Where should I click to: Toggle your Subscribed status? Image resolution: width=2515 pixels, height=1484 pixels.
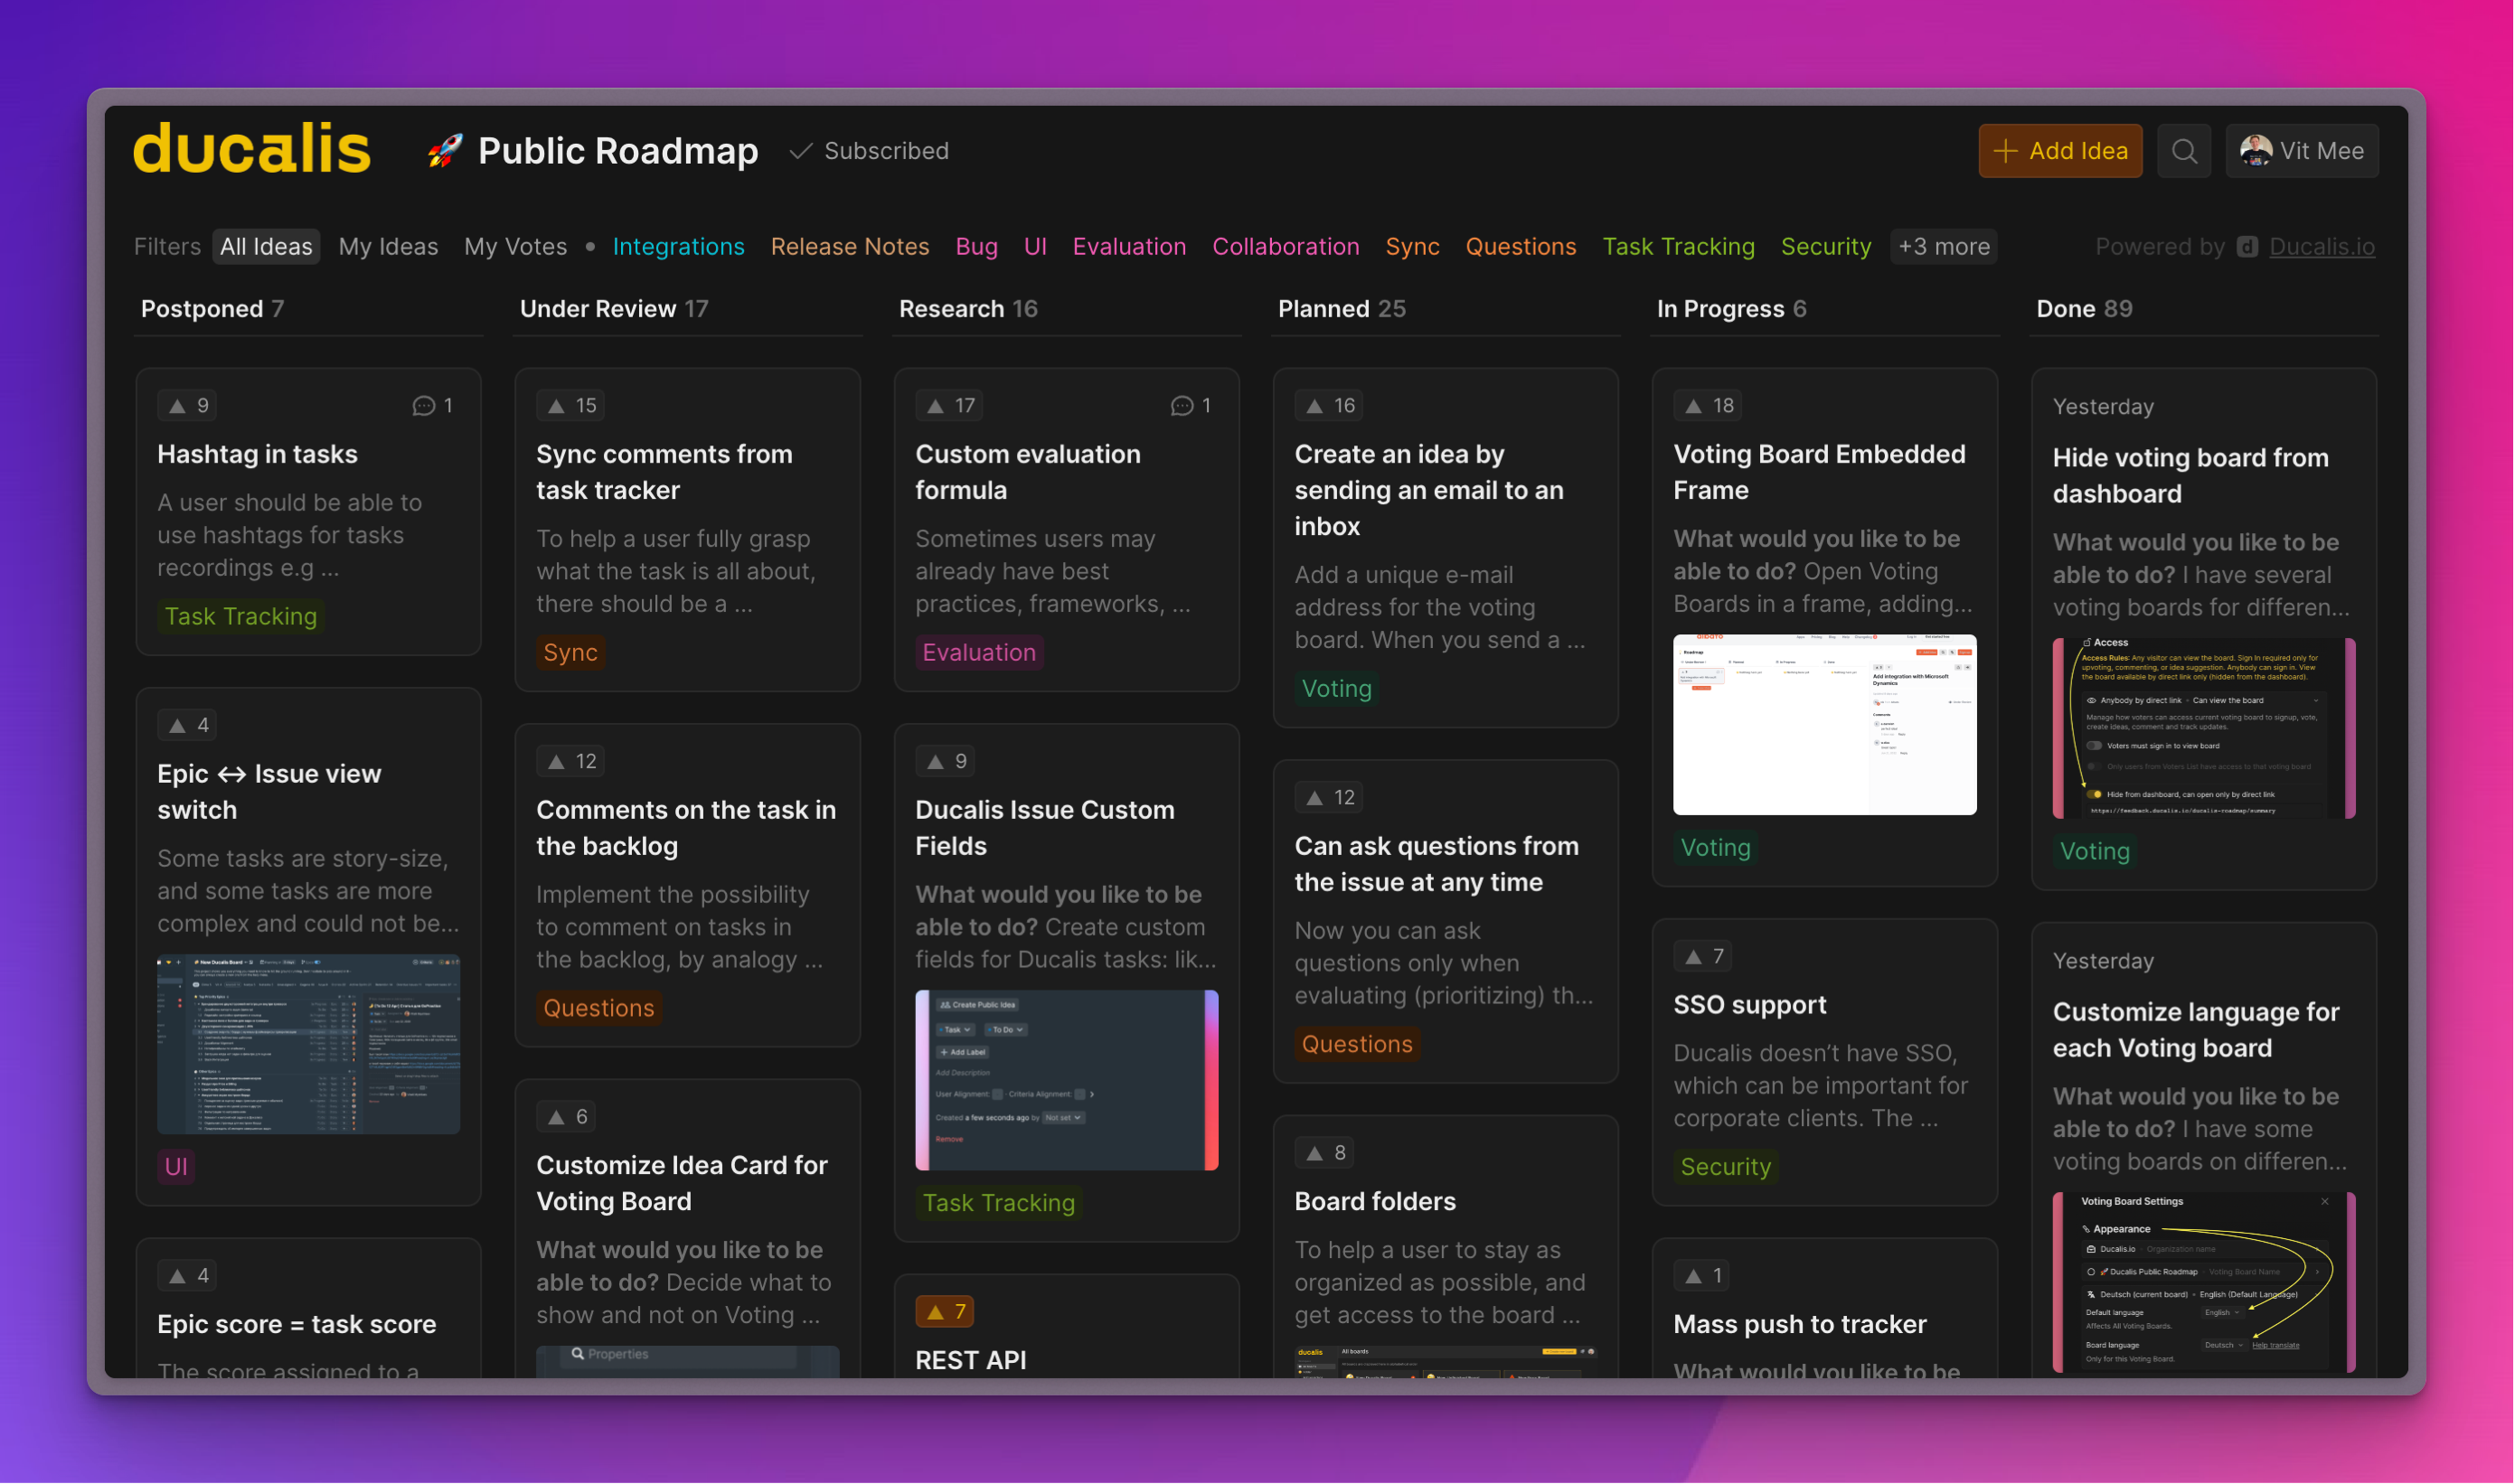tap(868, 151)
